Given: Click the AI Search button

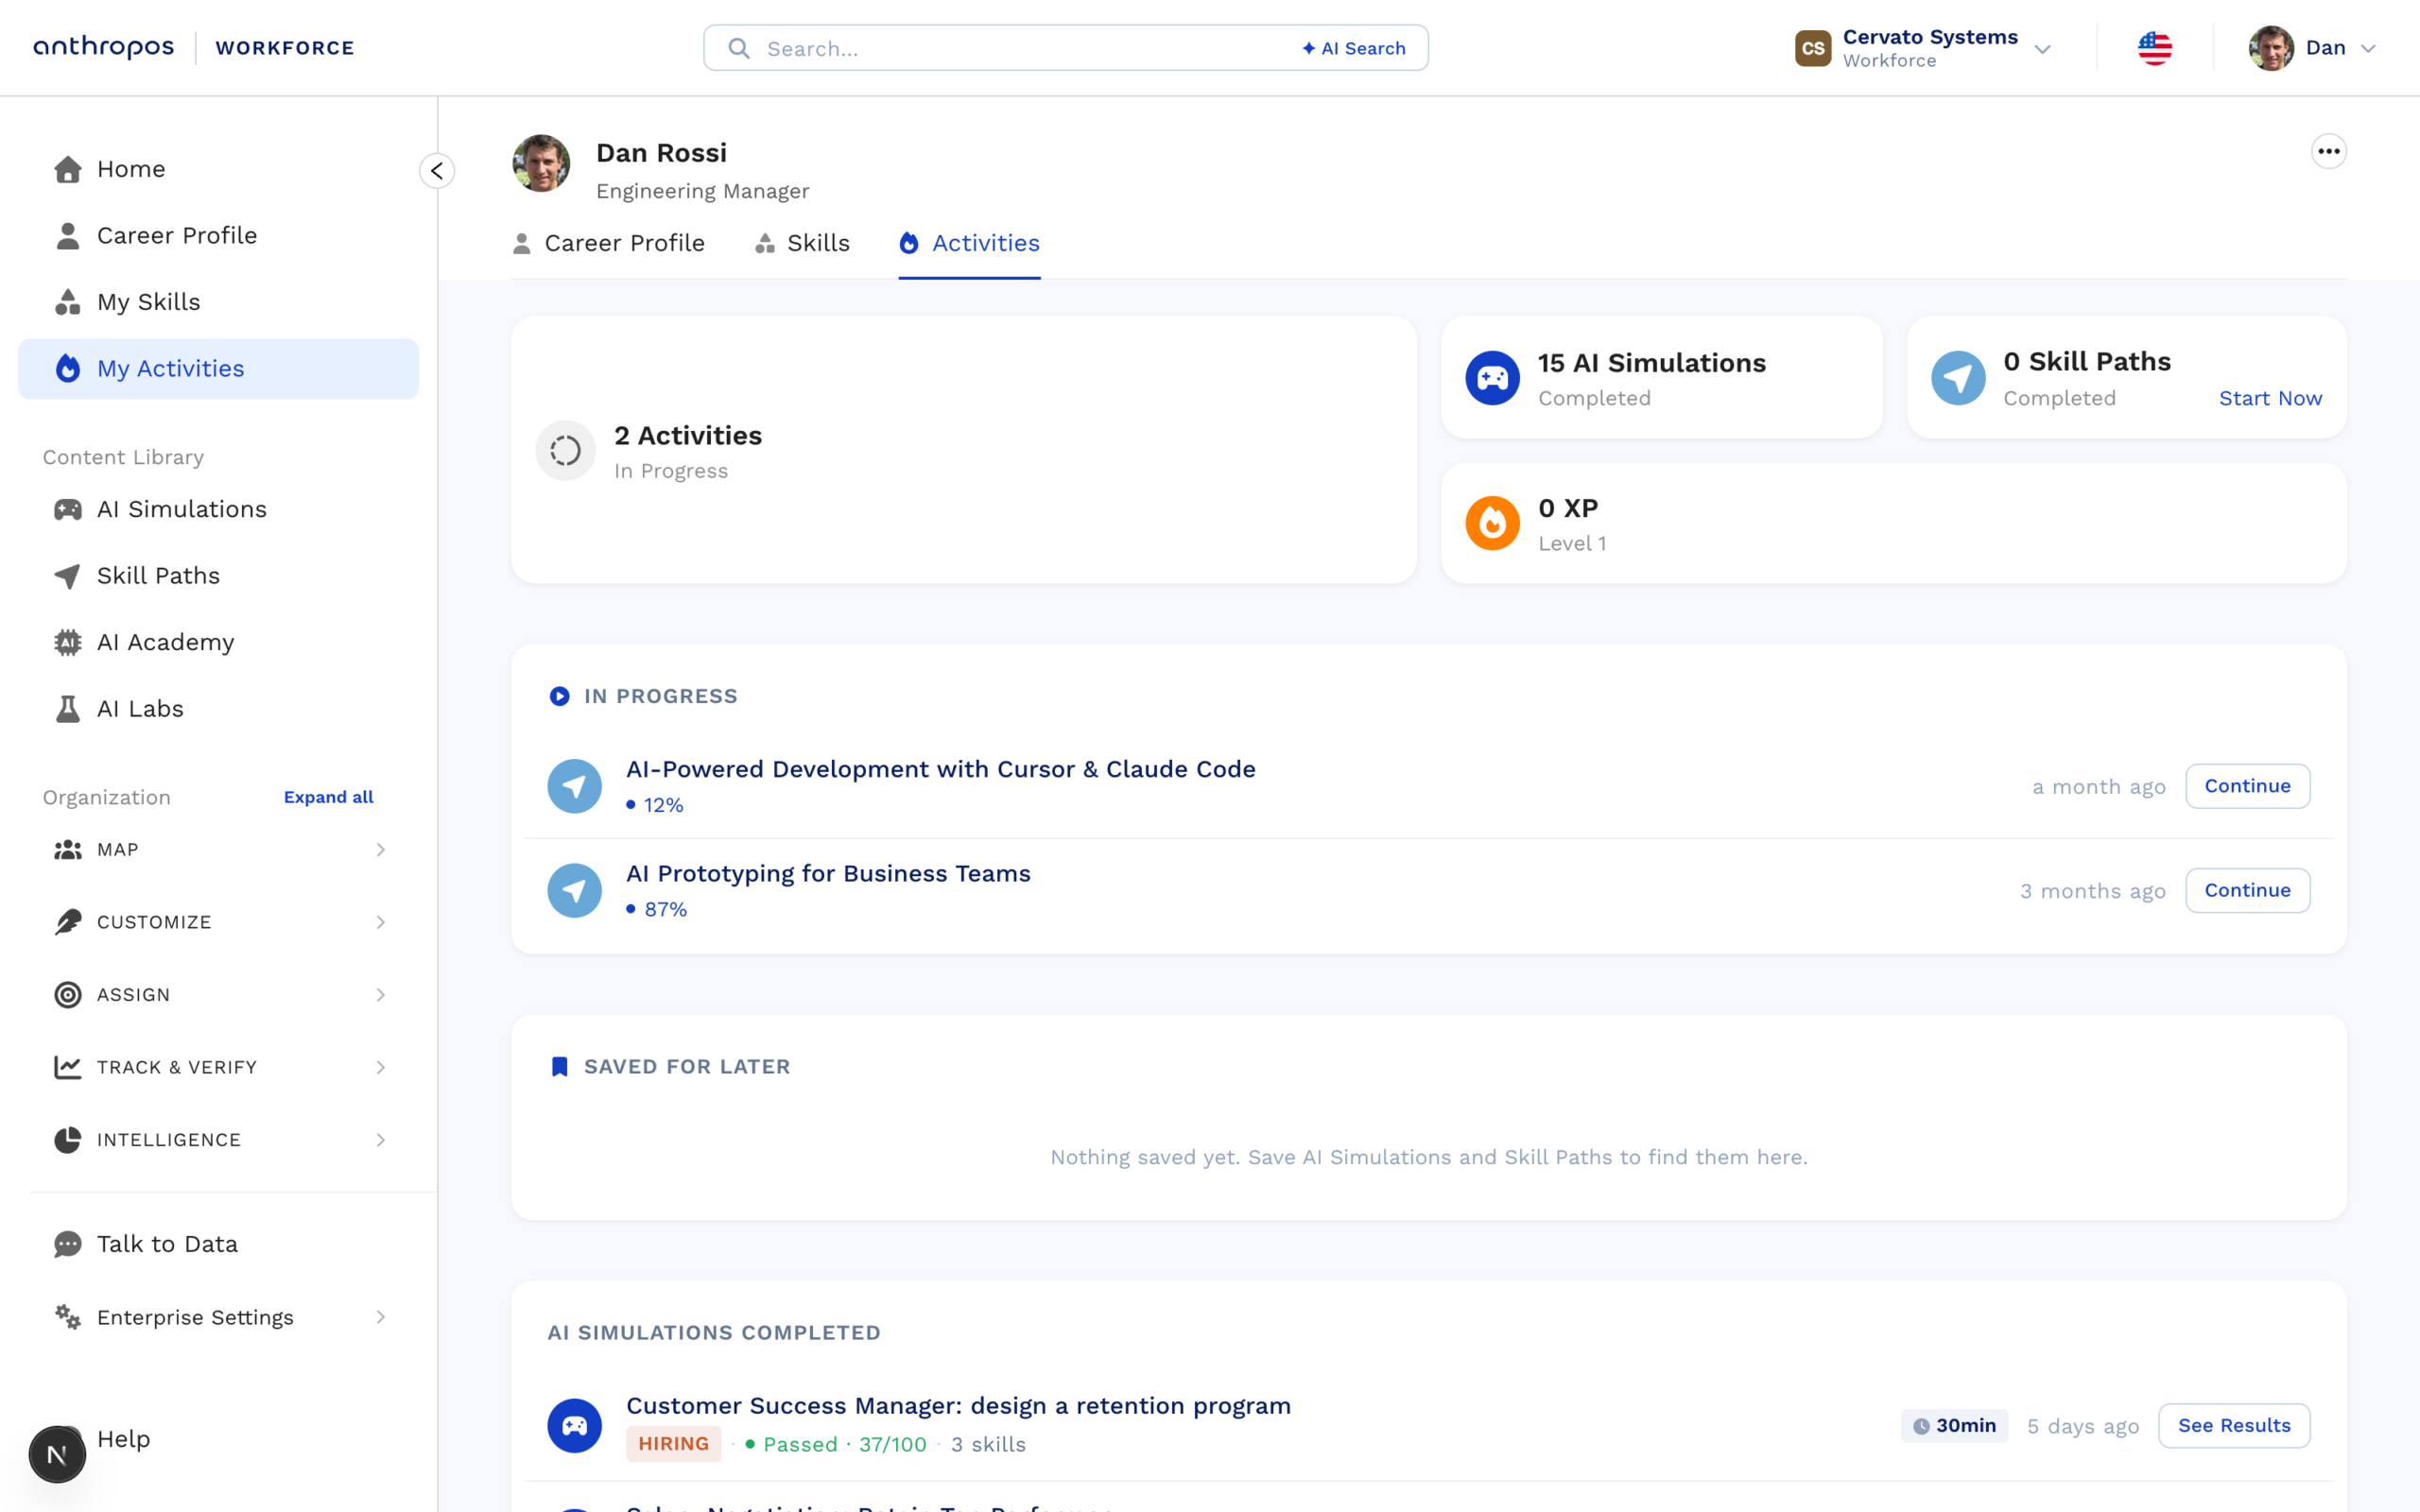Looking at the screenshot, I should 1354,48.
